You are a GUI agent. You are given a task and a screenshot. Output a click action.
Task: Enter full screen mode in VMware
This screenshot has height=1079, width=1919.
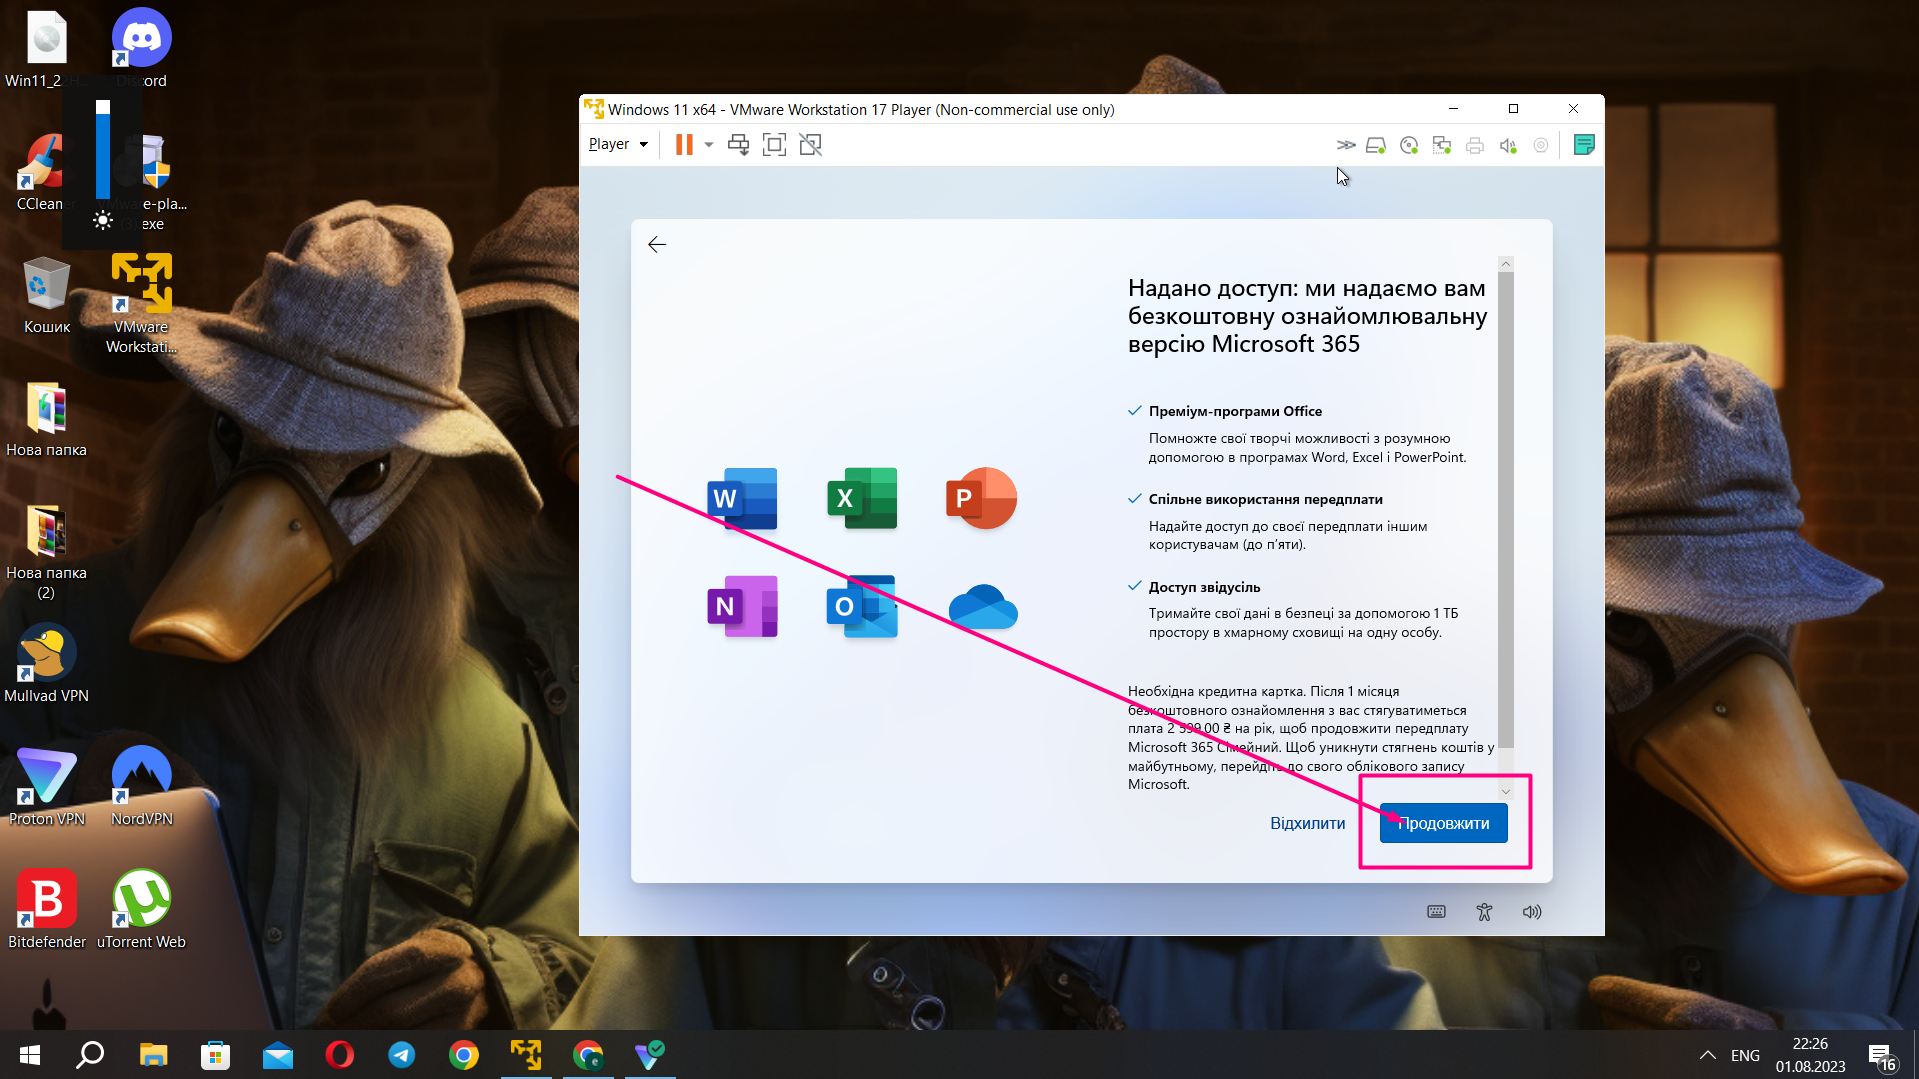[774, 145]
